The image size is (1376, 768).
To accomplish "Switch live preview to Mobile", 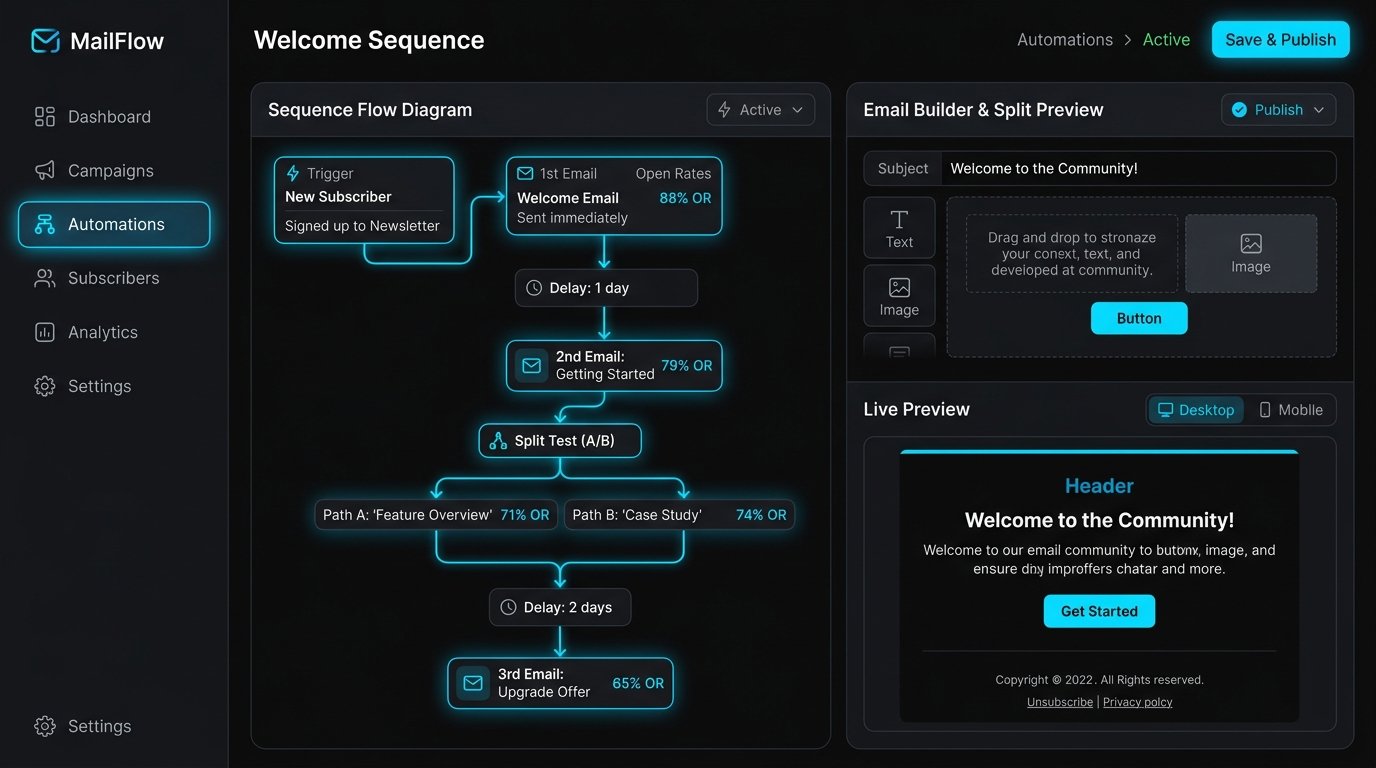I will (x=1290, y=410).
